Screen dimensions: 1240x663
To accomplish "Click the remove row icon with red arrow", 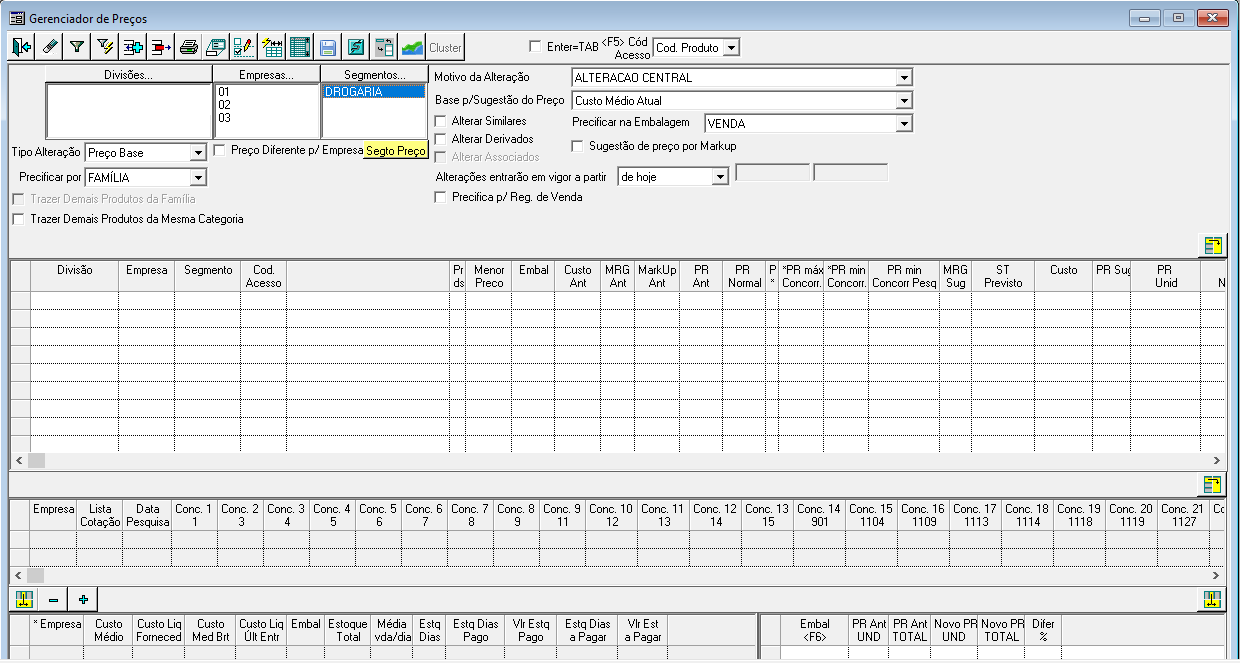I will coord(160,47).
